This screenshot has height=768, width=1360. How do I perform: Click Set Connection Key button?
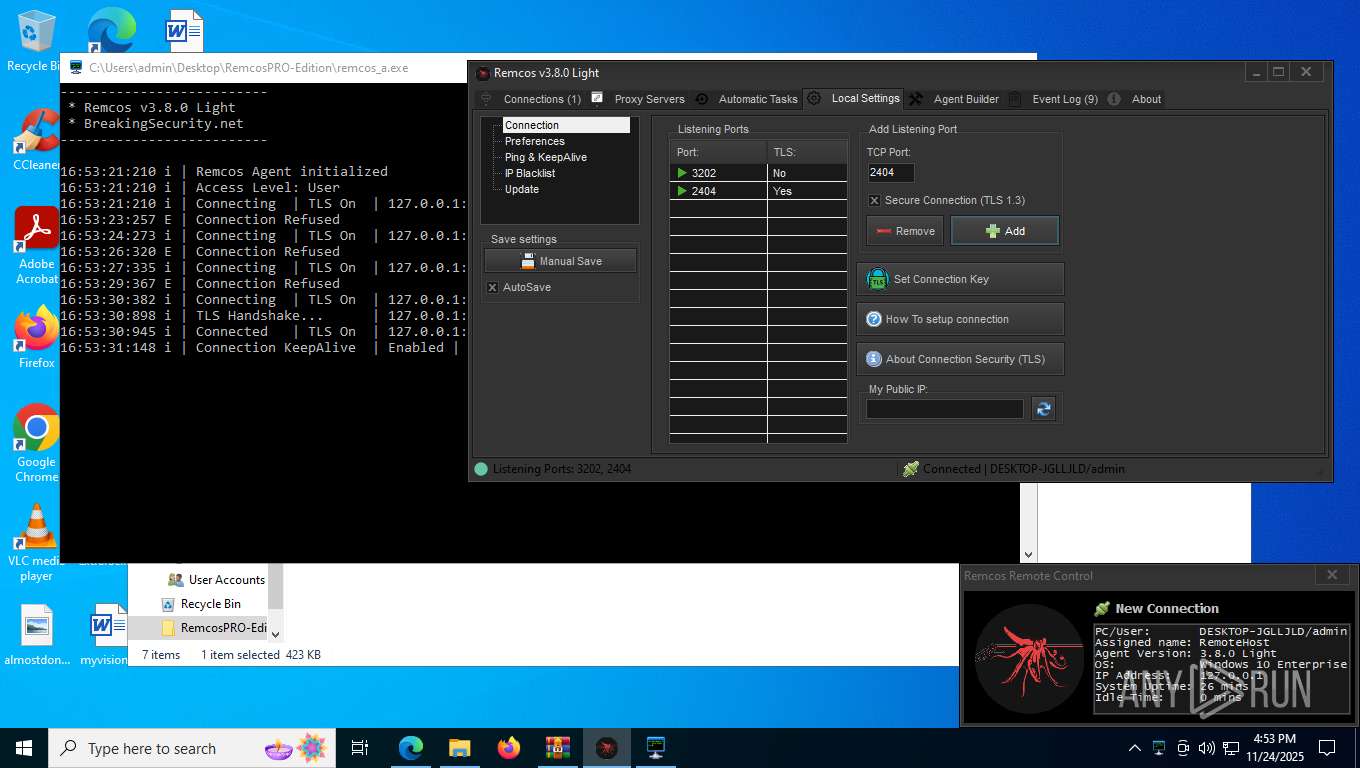[960, 279]
